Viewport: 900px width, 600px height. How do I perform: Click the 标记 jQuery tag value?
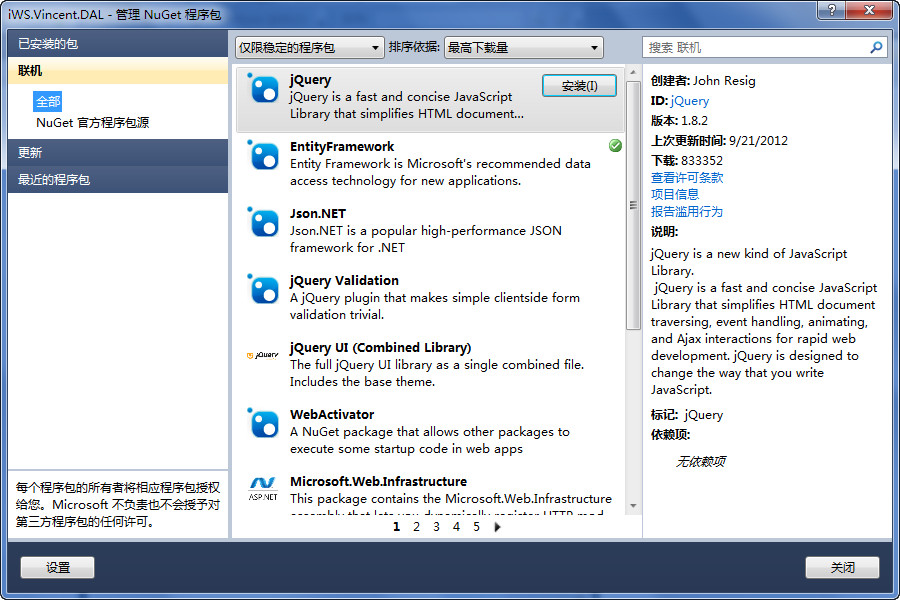click(x=703, y=415)
